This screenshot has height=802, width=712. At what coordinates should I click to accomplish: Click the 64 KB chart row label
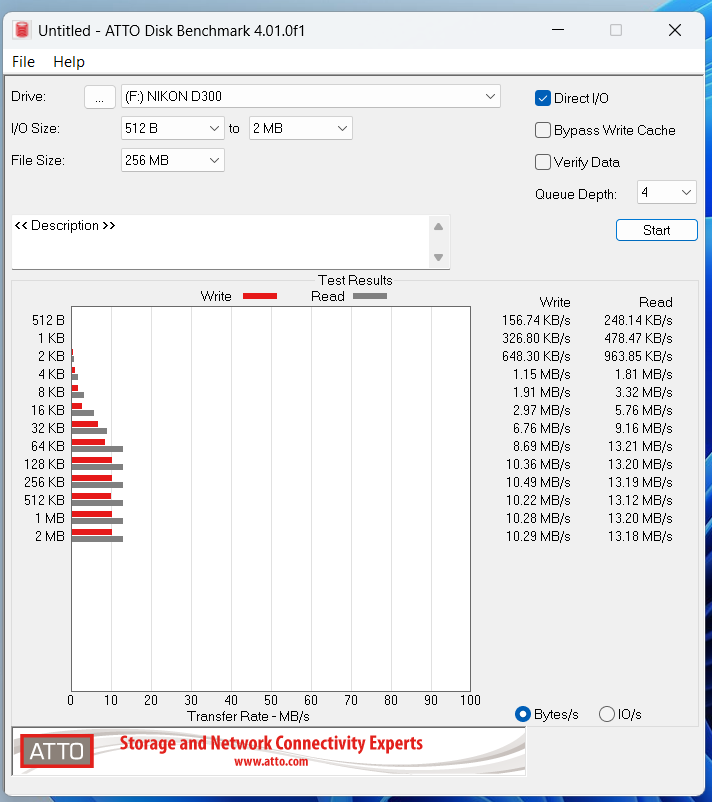coord(48,447)
